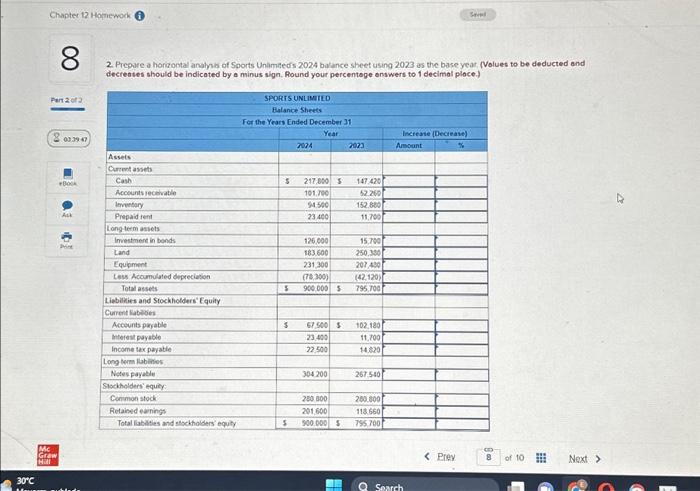Click the hourglass timer indicator
Viewport: 700px width, 491px height.
coord(69,139)
